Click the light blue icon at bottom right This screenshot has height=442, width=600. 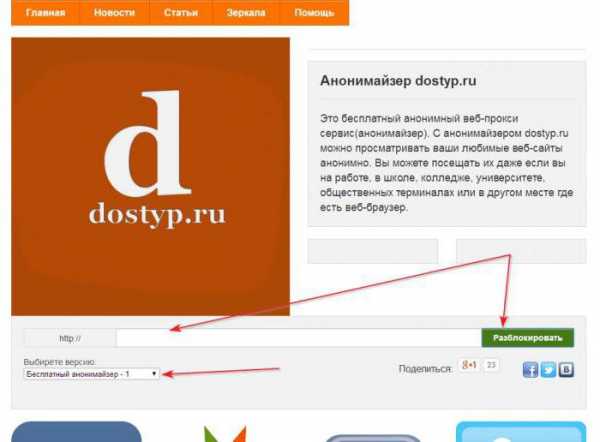pos(521,432)
